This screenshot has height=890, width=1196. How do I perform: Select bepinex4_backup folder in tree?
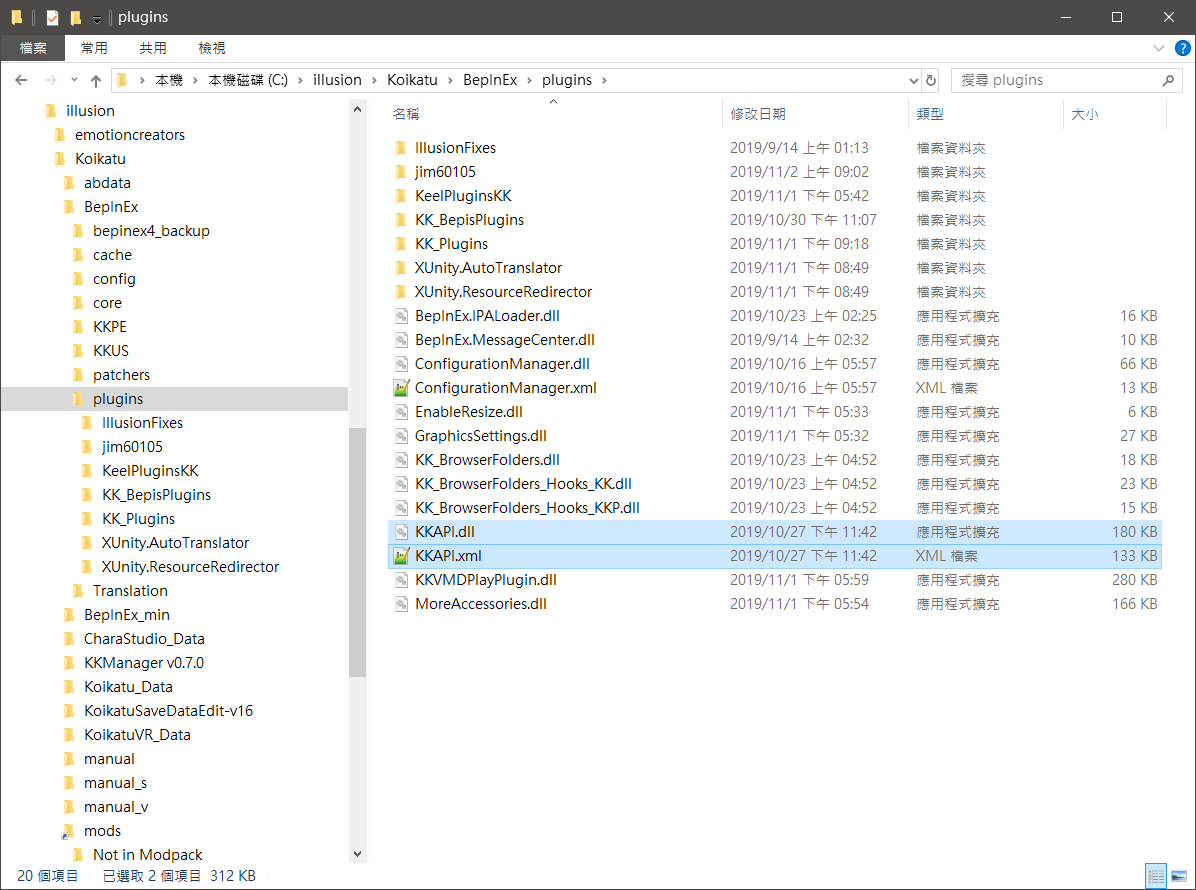point(151,231)
